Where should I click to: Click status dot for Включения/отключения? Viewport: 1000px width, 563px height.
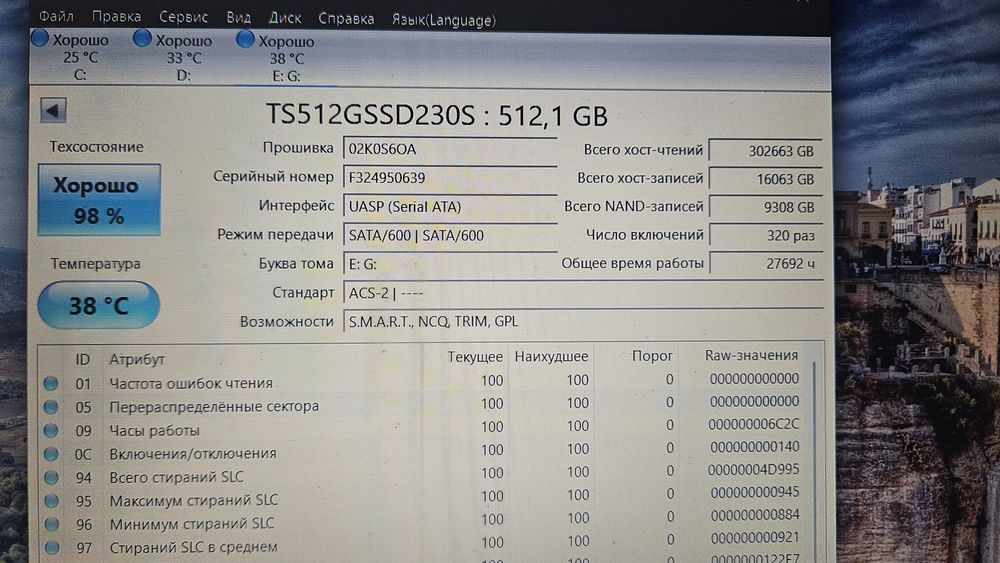click(x=51, y=454)
